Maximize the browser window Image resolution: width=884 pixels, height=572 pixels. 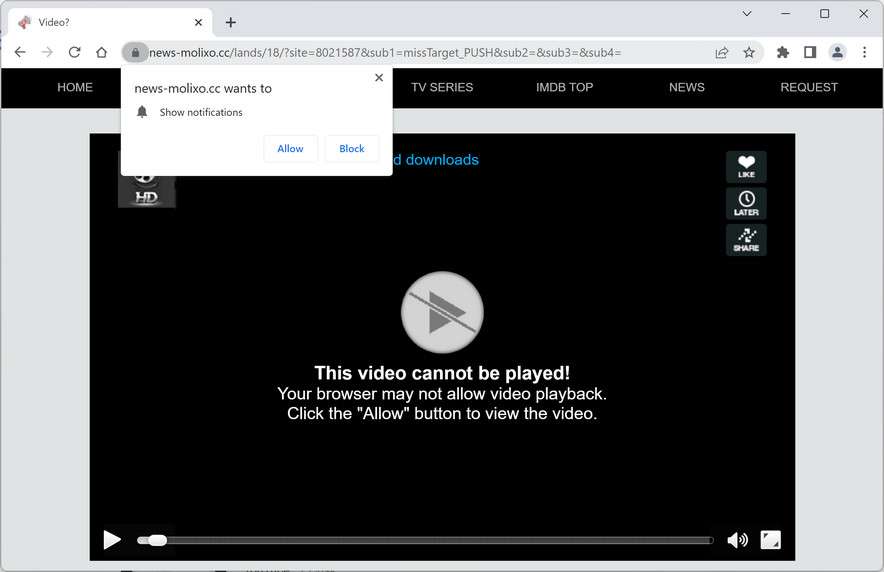824,14
